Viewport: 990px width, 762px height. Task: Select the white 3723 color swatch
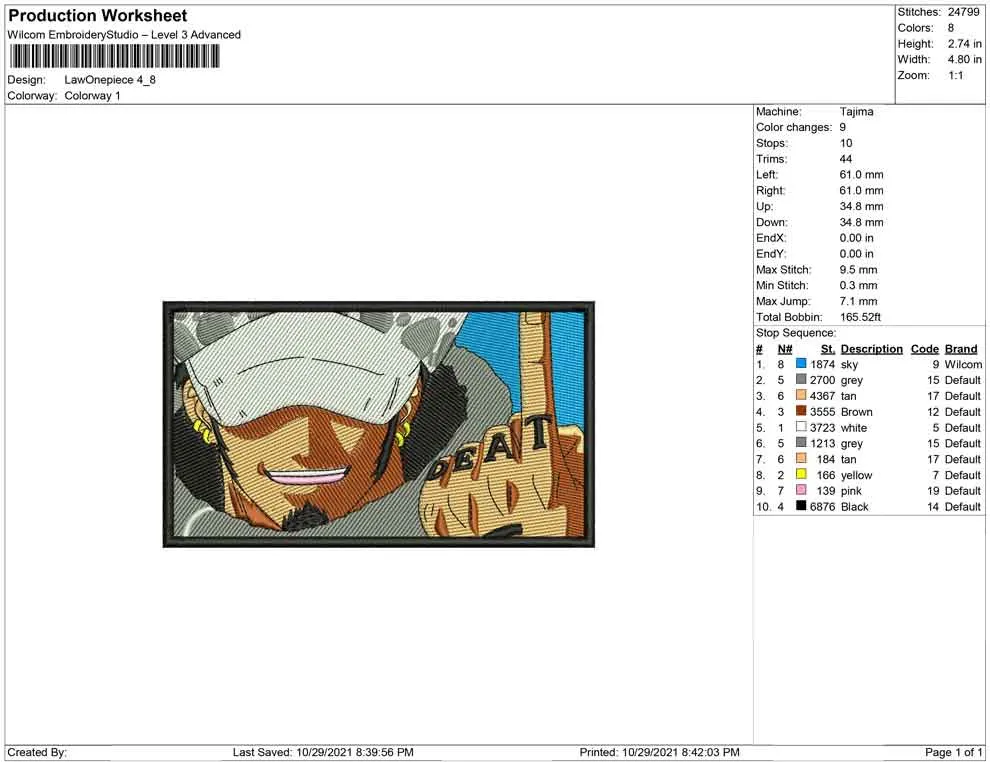801,427
